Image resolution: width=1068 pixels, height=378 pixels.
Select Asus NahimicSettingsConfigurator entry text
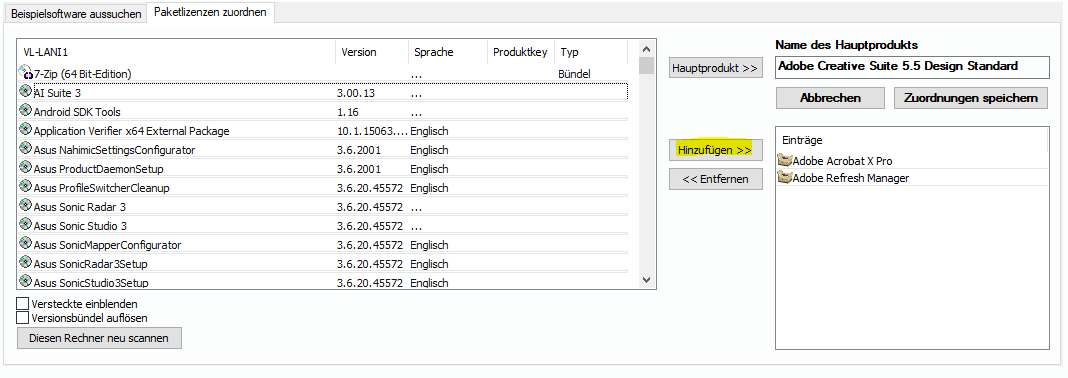click(x=114, y=150)
